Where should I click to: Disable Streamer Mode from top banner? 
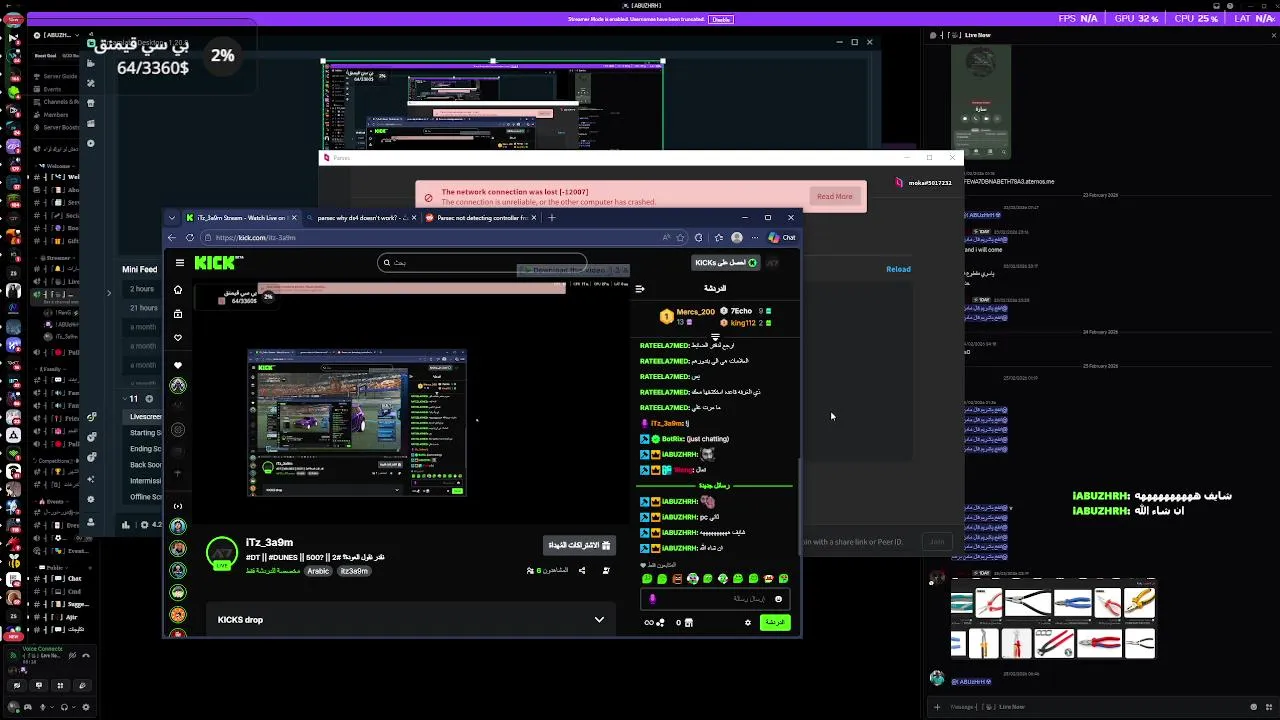(x=720, y=19)
